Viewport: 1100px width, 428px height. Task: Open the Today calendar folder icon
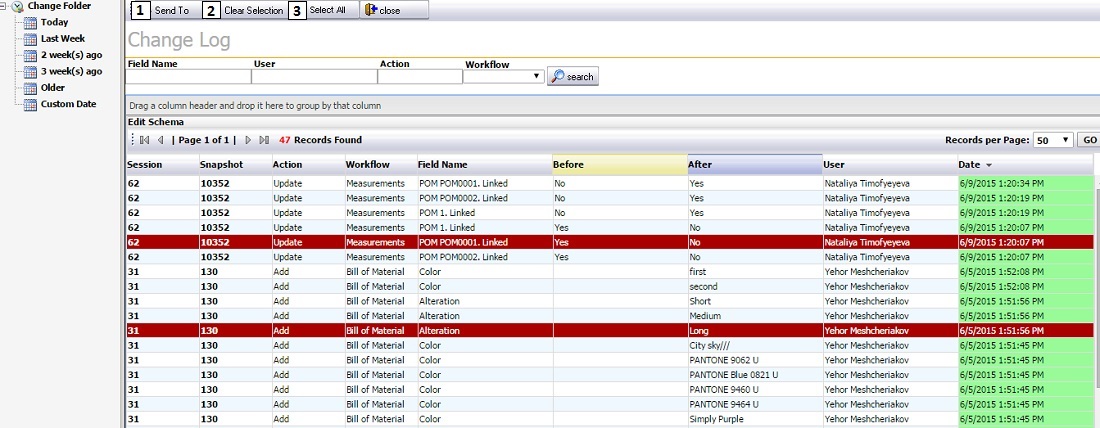point(30,22)
